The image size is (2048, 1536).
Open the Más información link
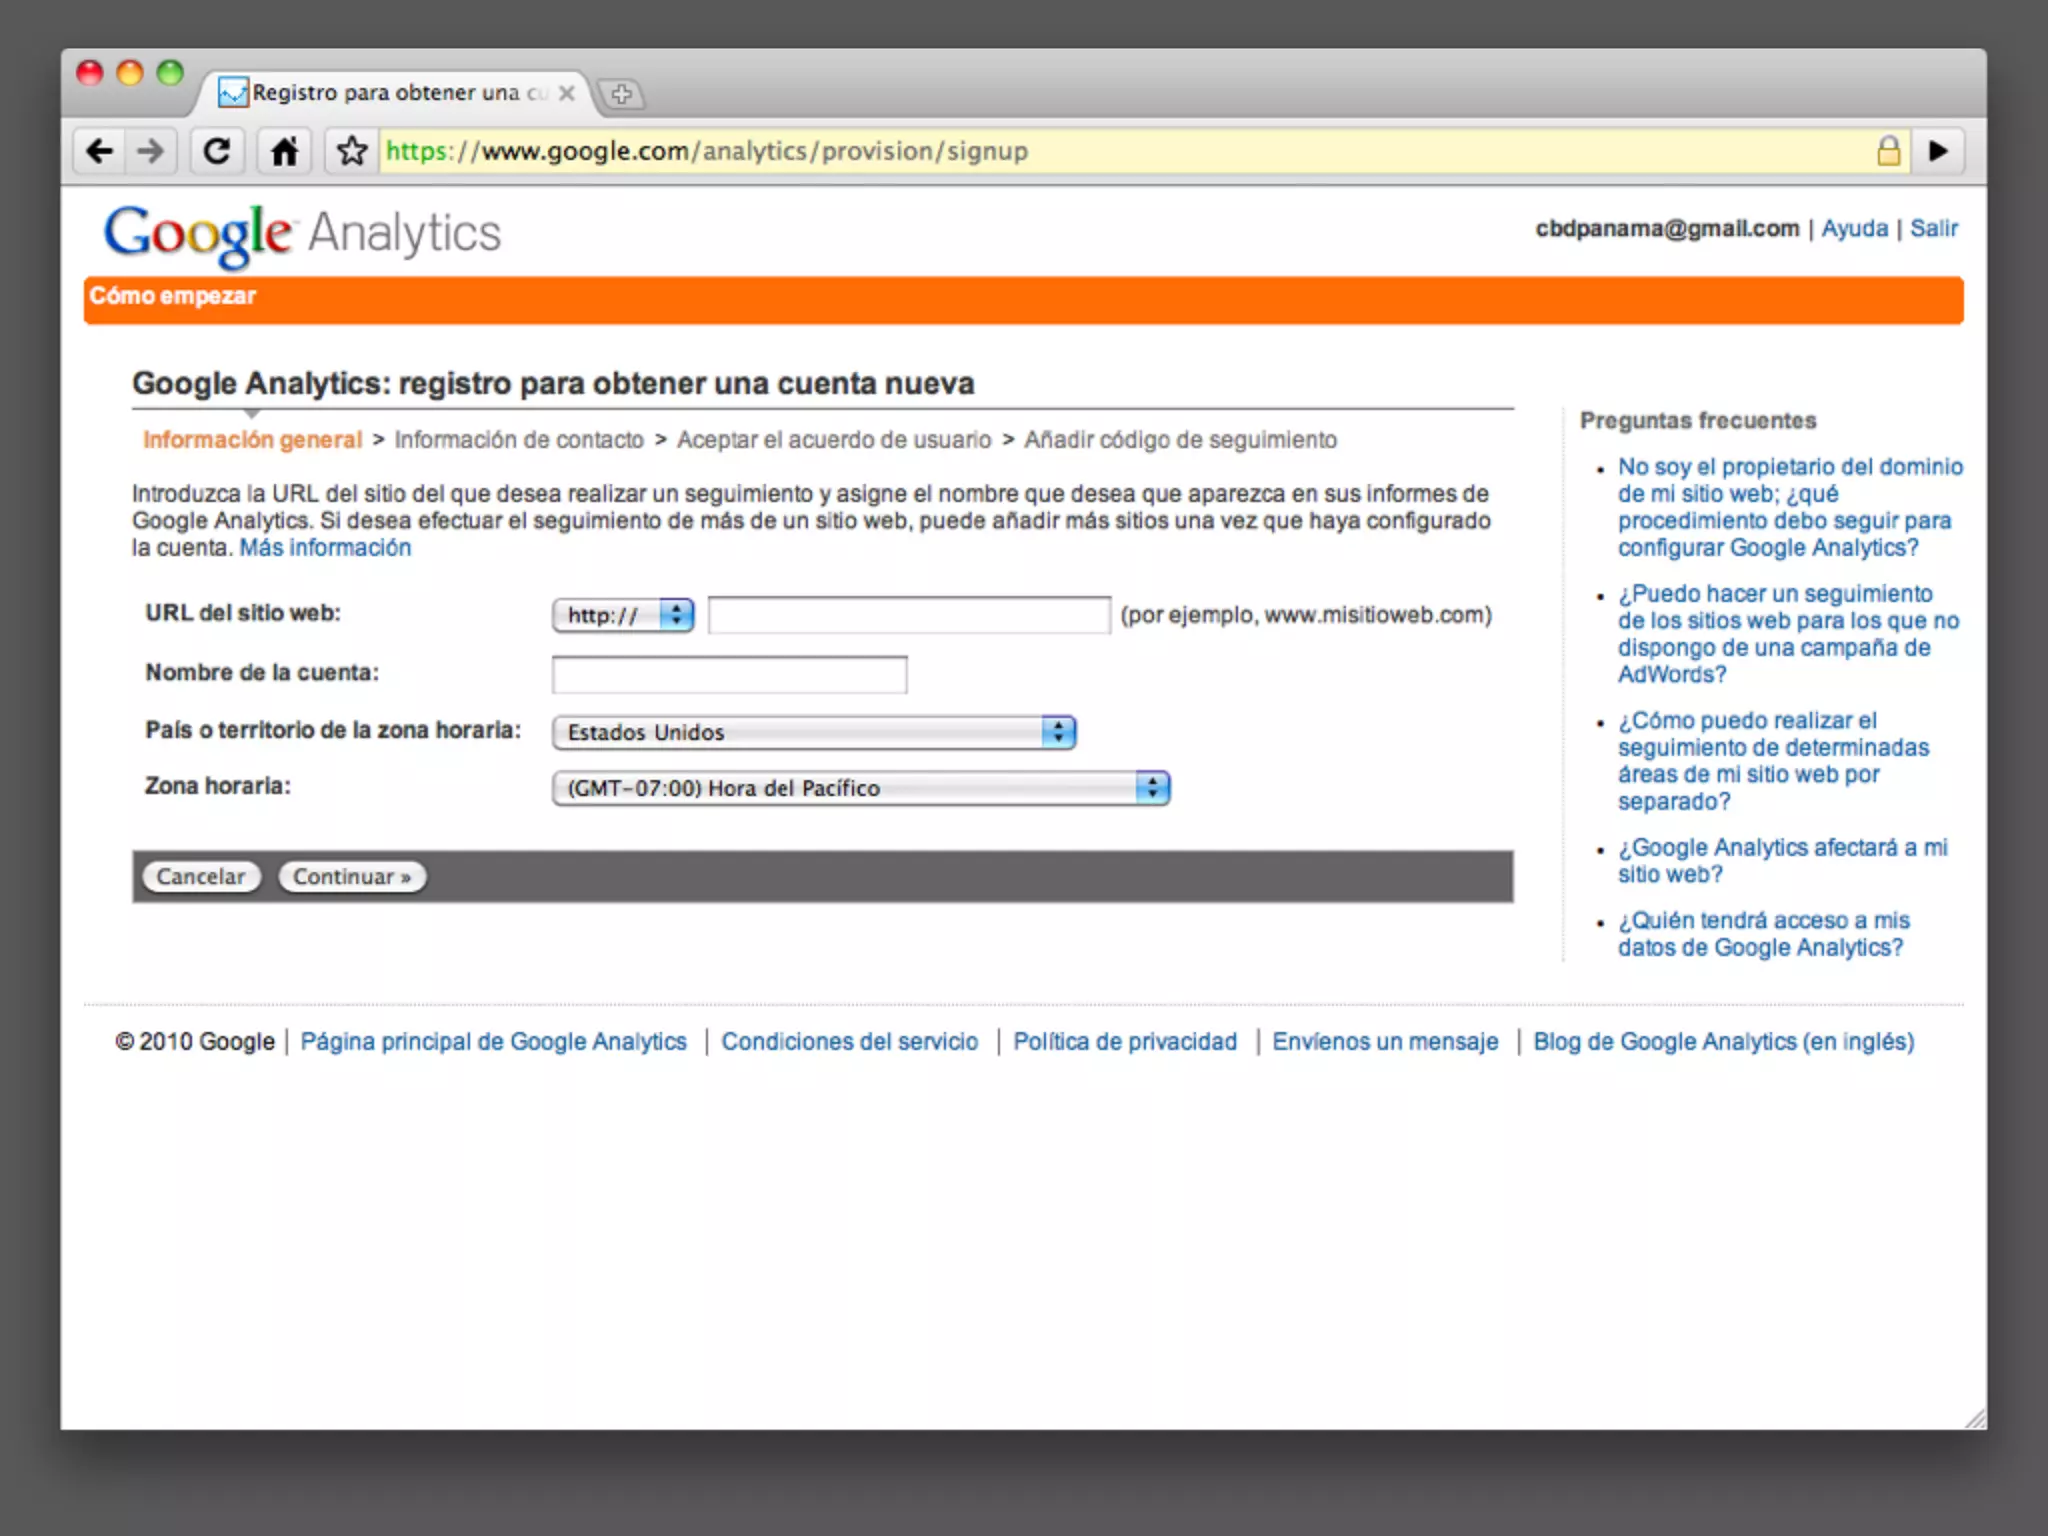(325, 548)
